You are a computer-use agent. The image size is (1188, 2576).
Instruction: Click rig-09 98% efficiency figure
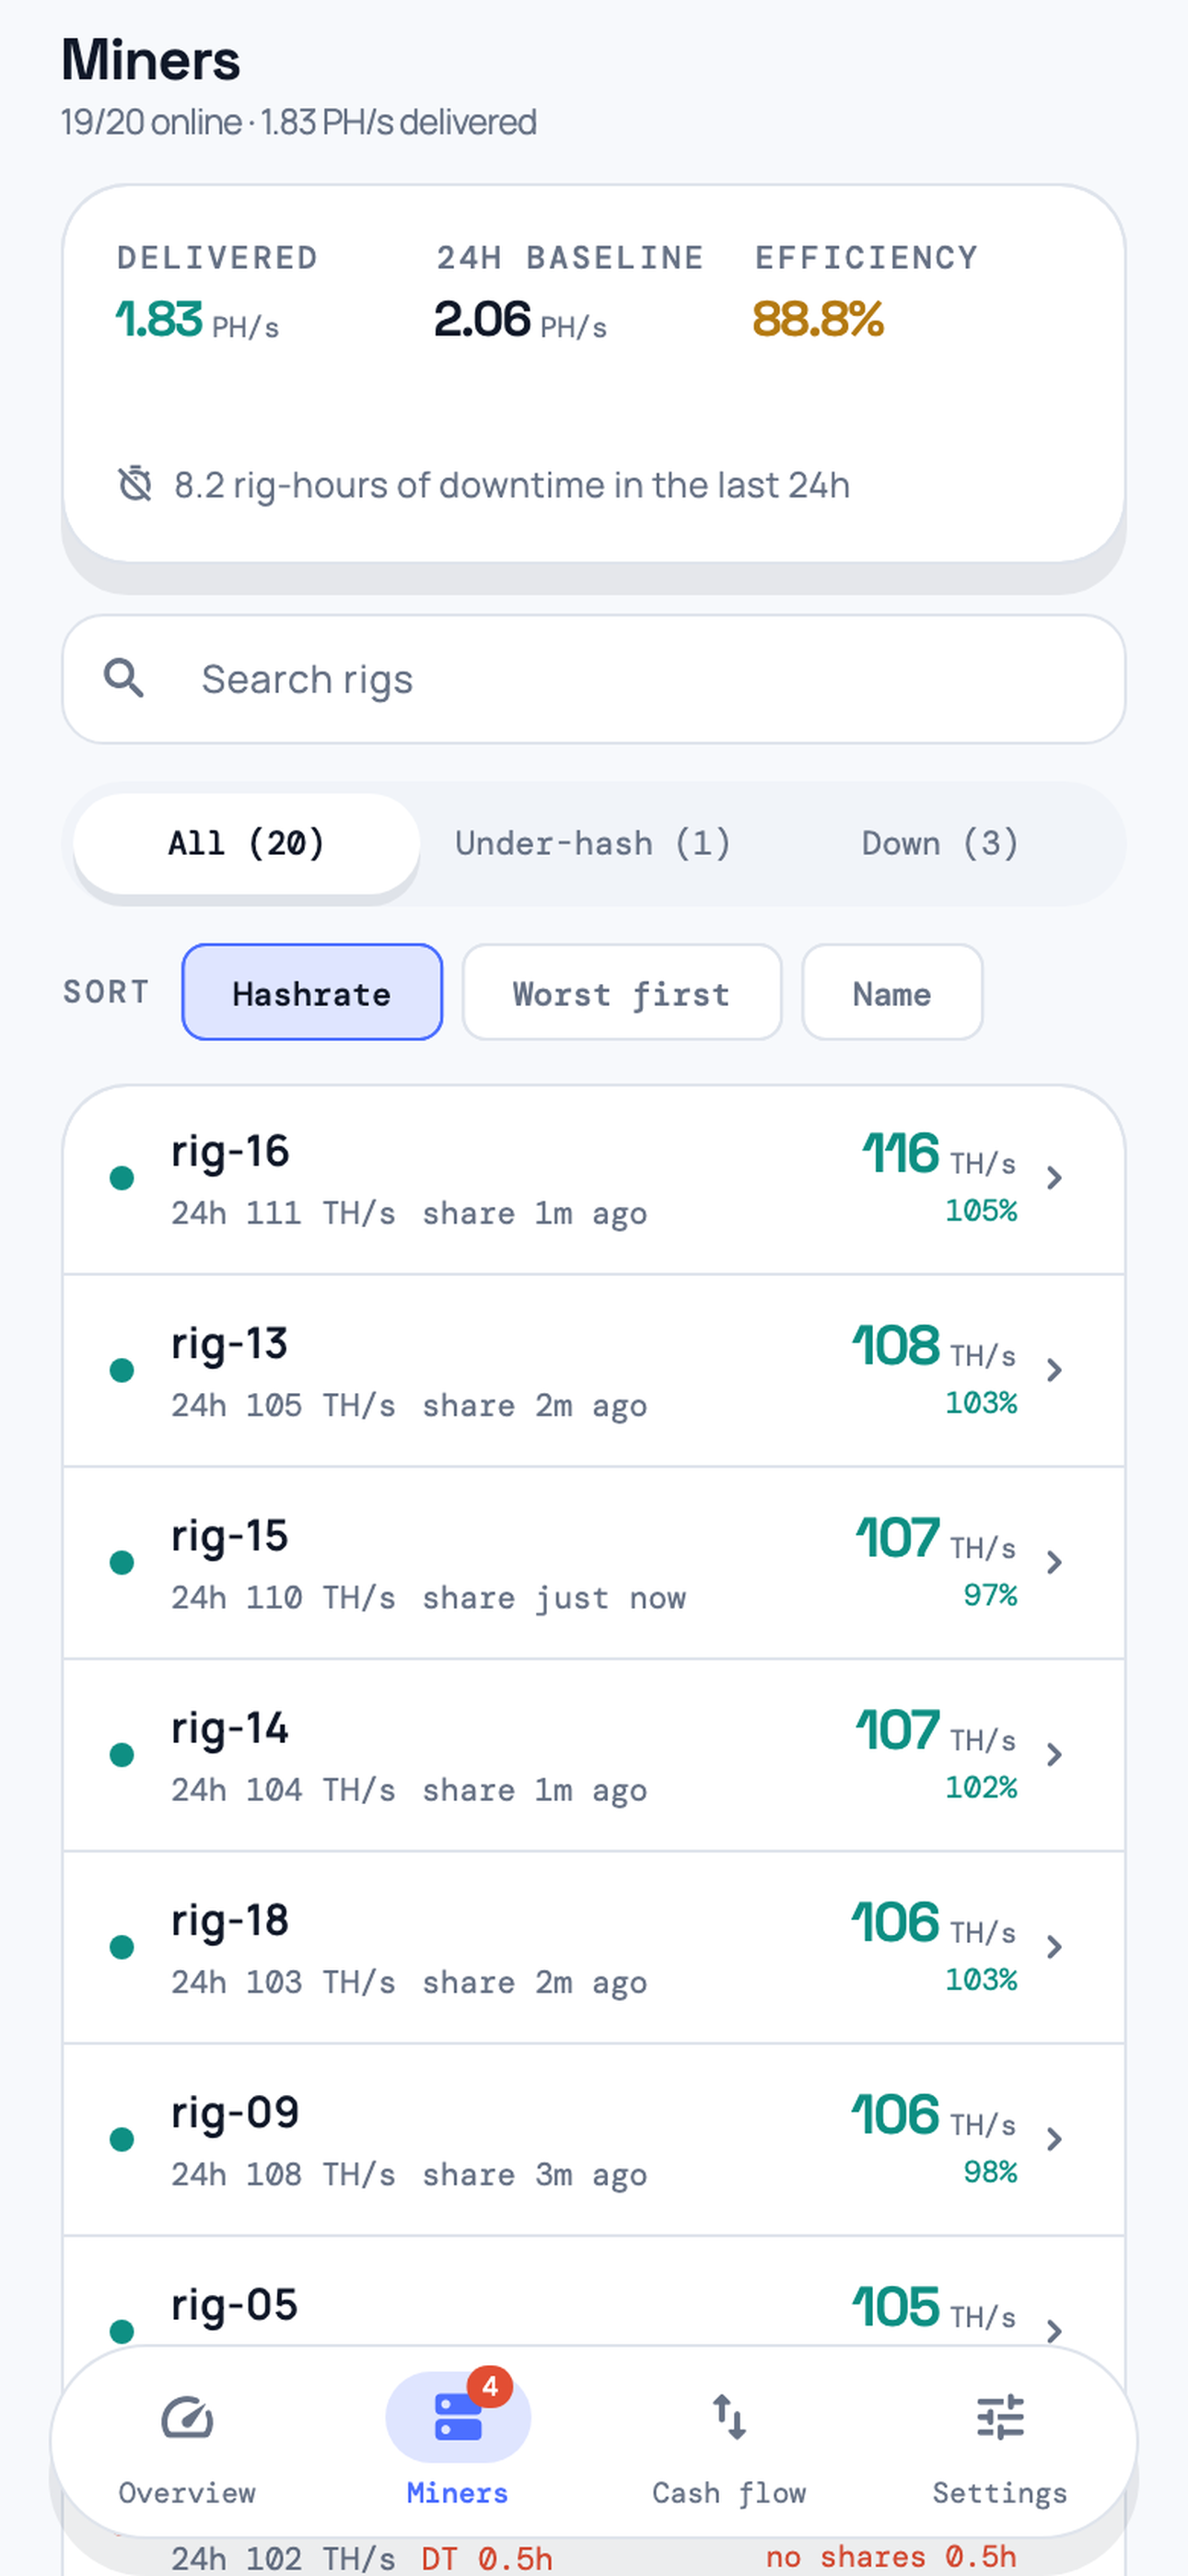(x=990, y=2171)
